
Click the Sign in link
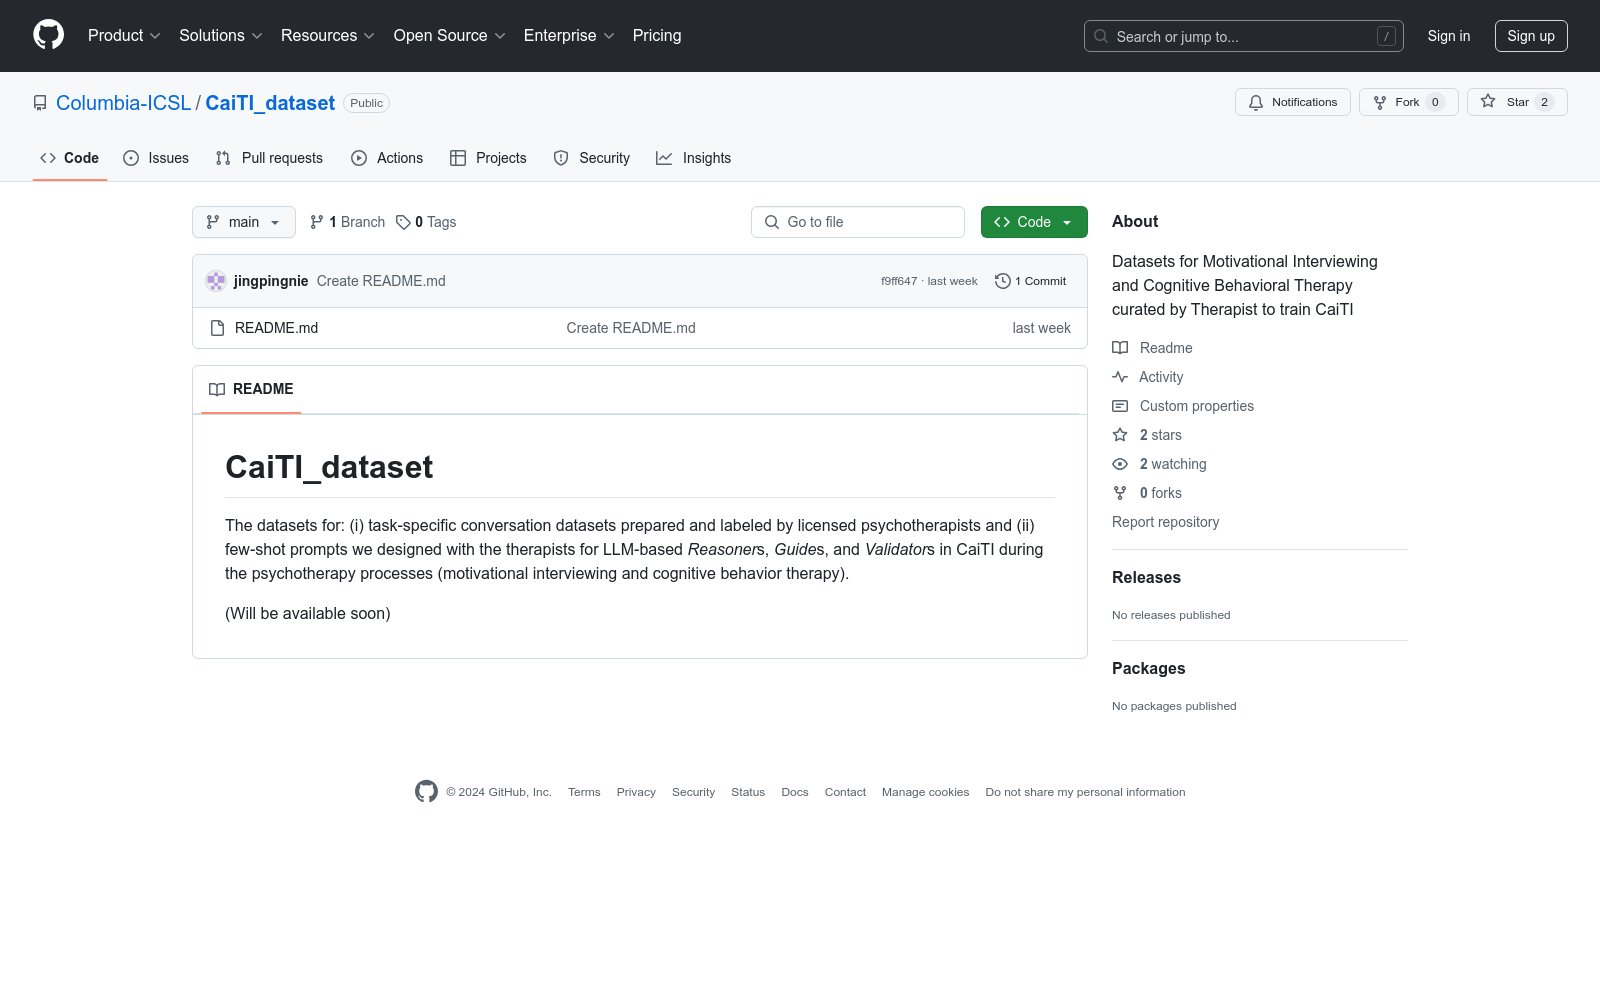[1449, 36]
